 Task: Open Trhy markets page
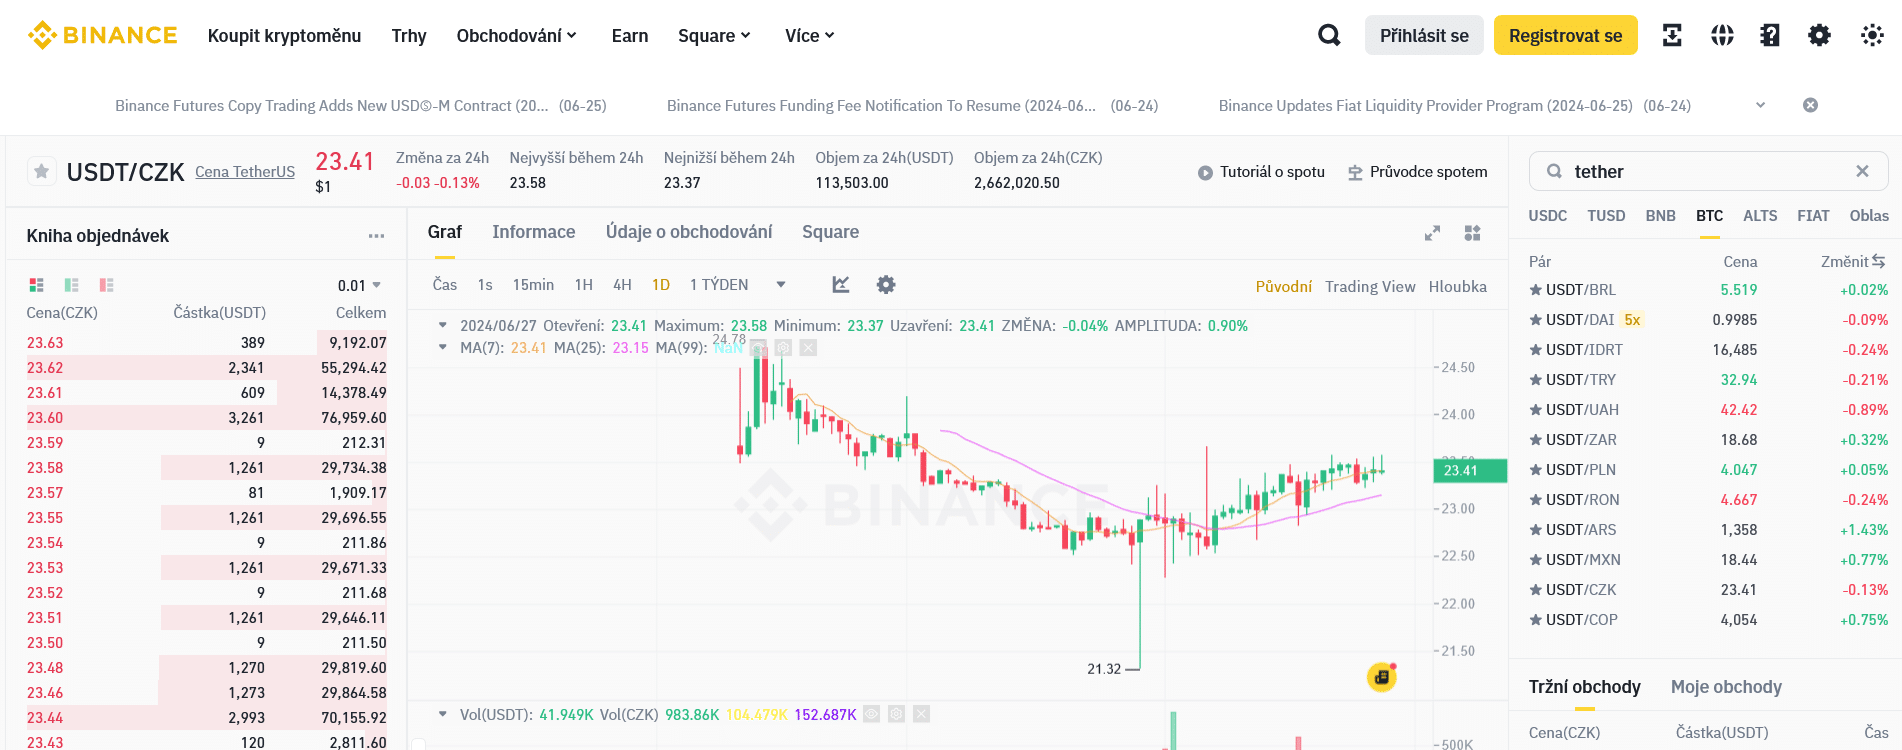coord(409,36)
